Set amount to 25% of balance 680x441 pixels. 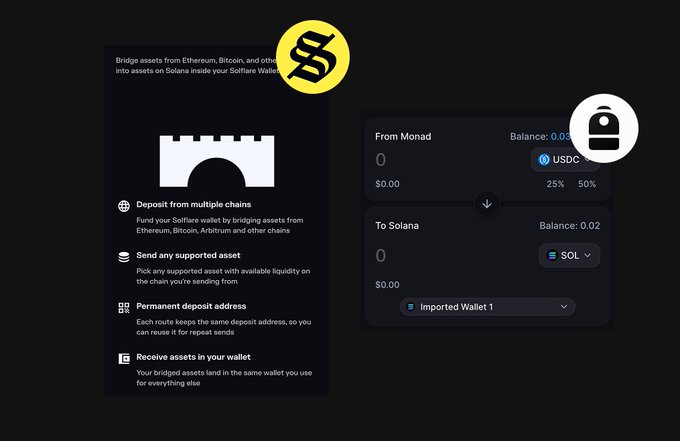click(555, 184)
